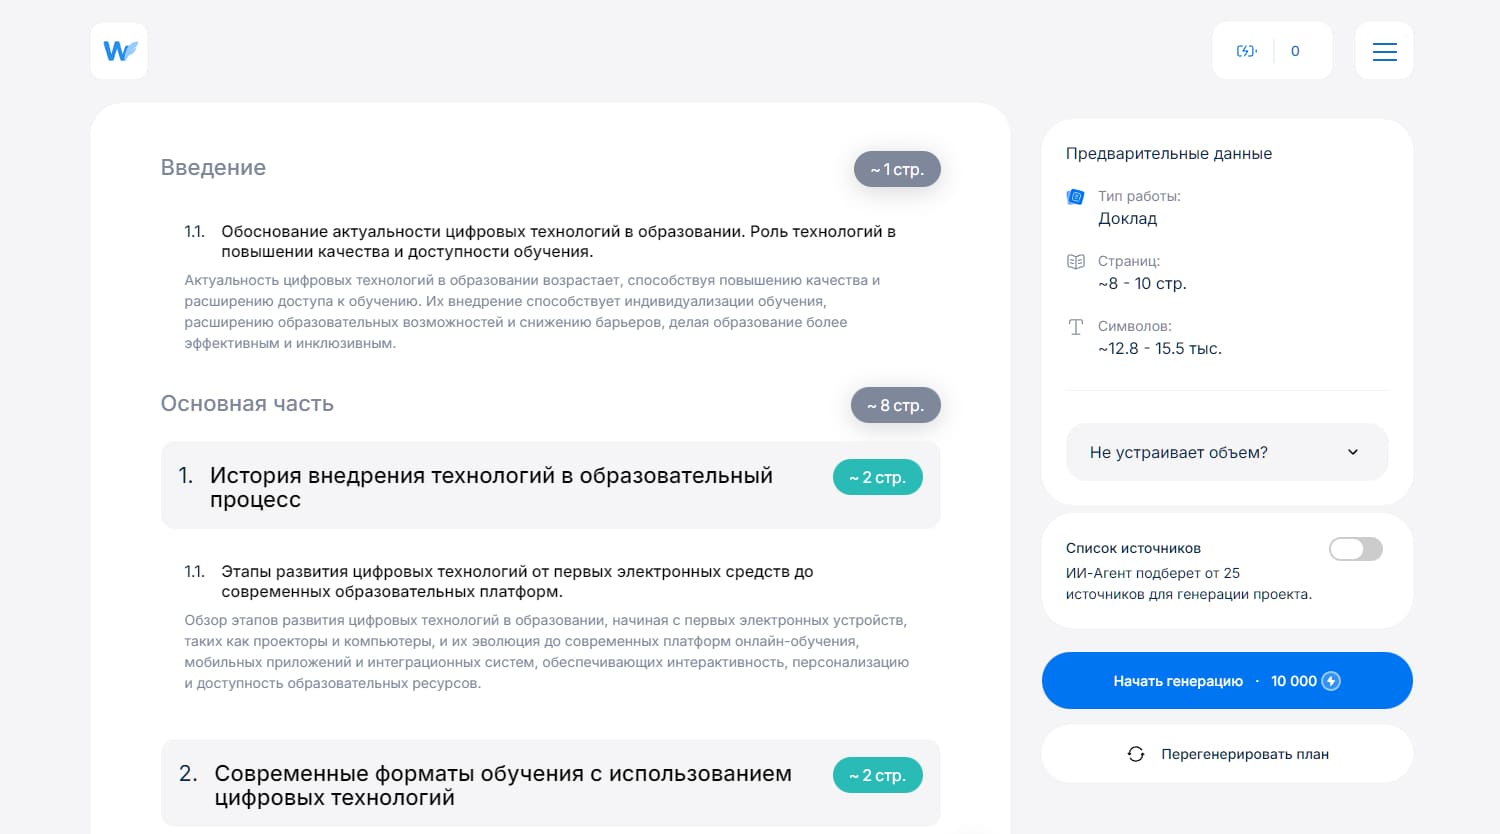The height and width of the screenshot is (834, 1500).
Task: Click the W logo in the top left corner
Action: (118, 50)
